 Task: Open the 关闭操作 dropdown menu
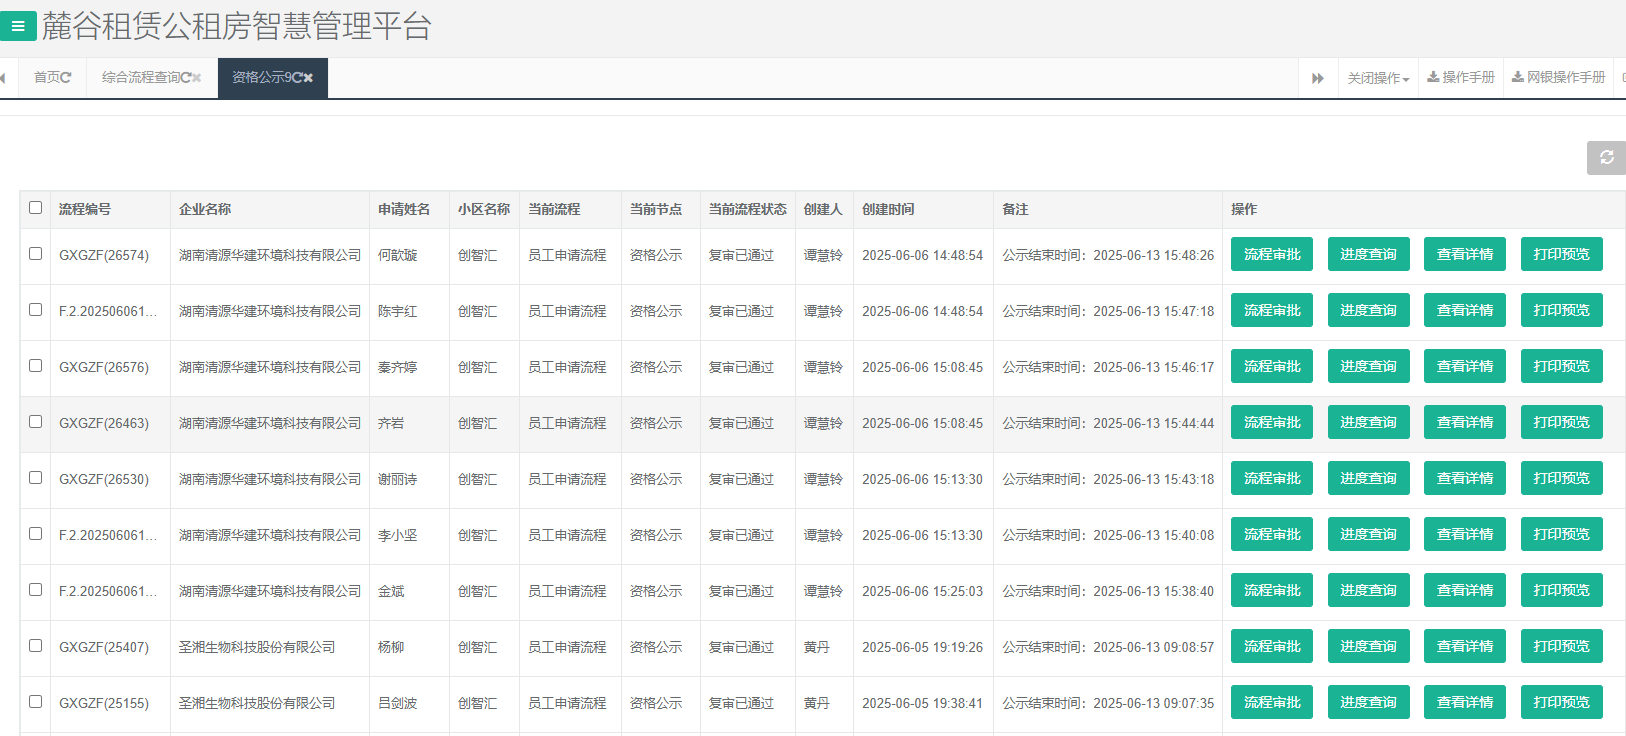(1377, 78)
